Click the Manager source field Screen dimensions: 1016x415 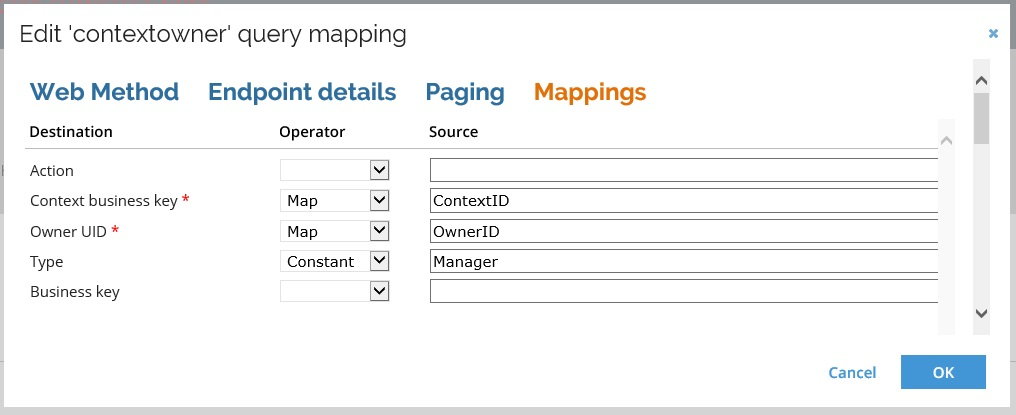point(684,261)
